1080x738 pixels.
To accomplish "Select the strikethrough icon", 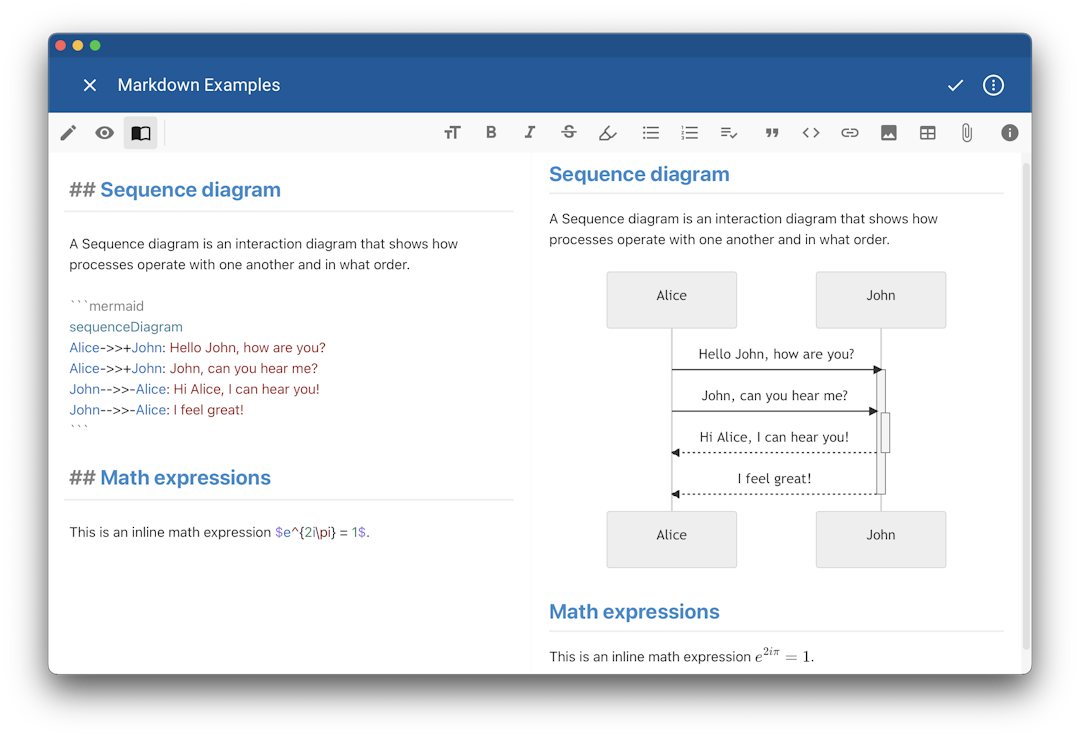I will 568,132.
